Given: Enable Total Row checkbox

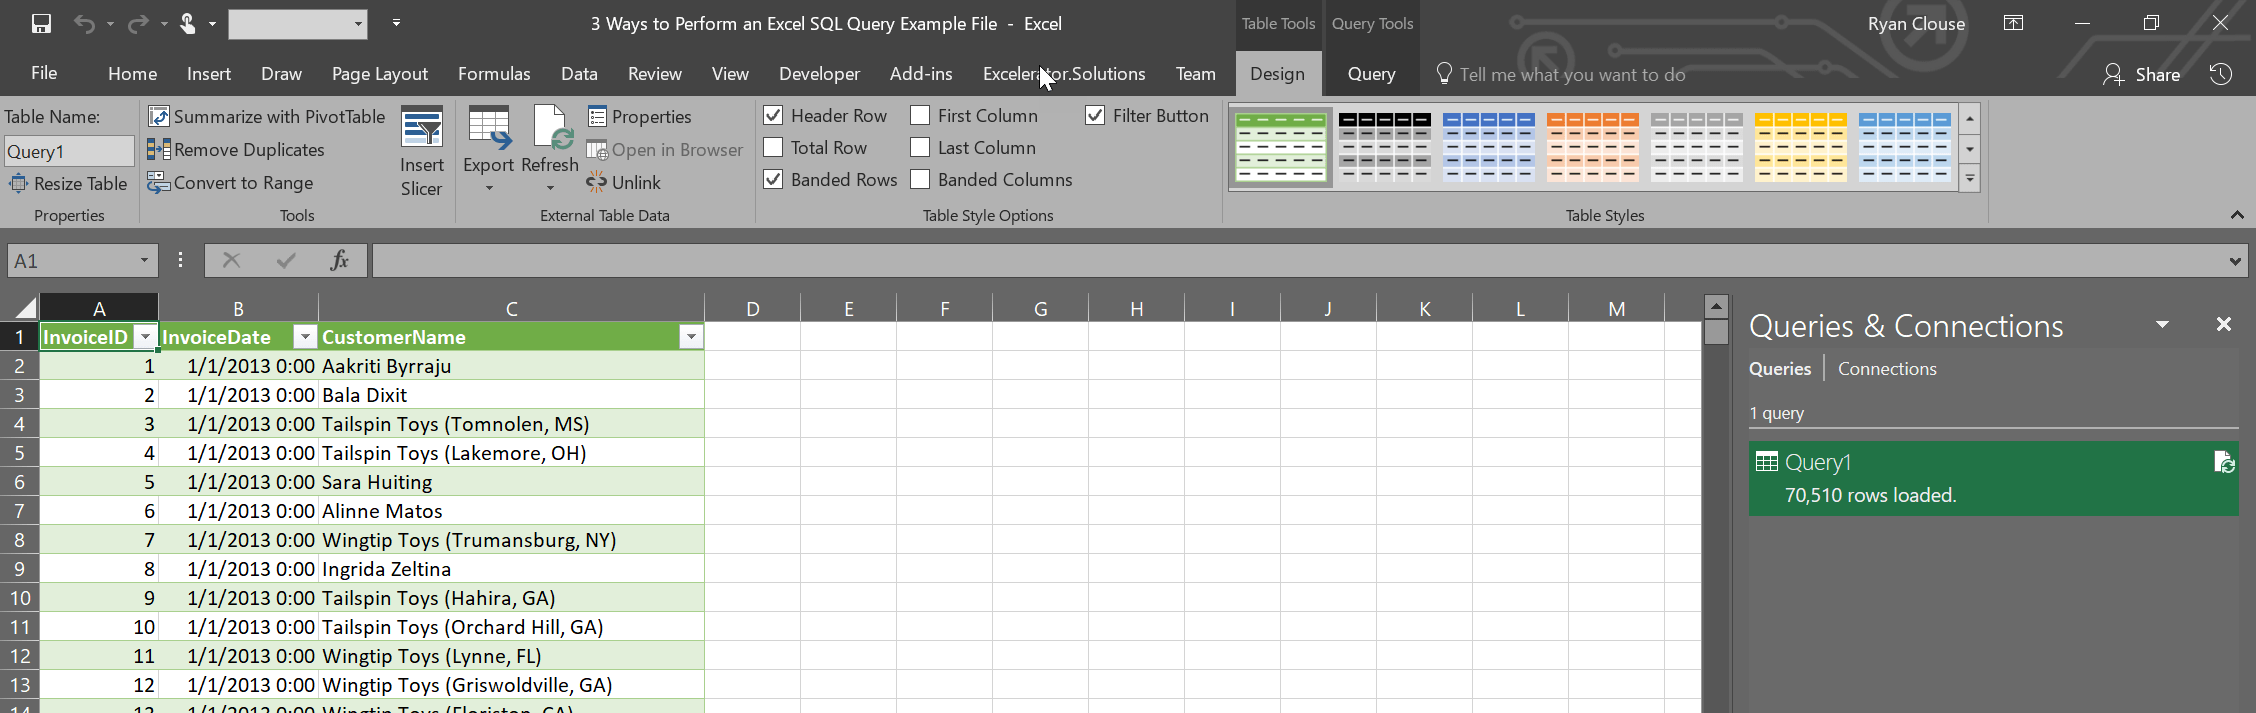Looking at the screenshot, I should point(773,147).
